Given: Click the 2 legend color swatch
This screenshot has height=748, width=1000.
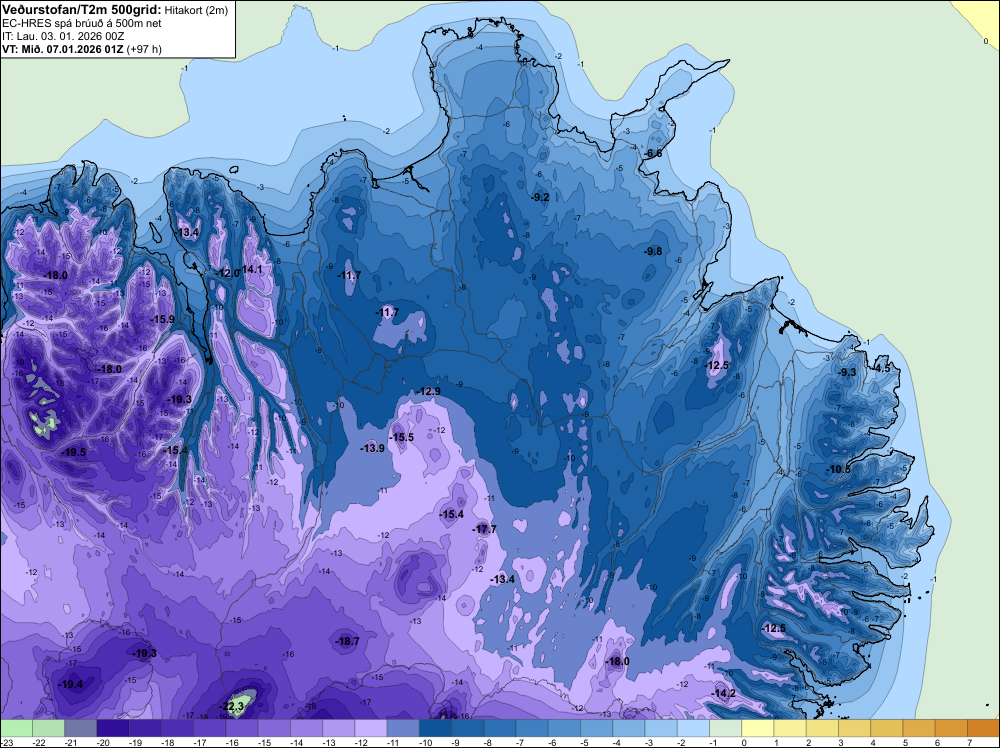Looking at the screenshot, I should (x=822, y=728).
